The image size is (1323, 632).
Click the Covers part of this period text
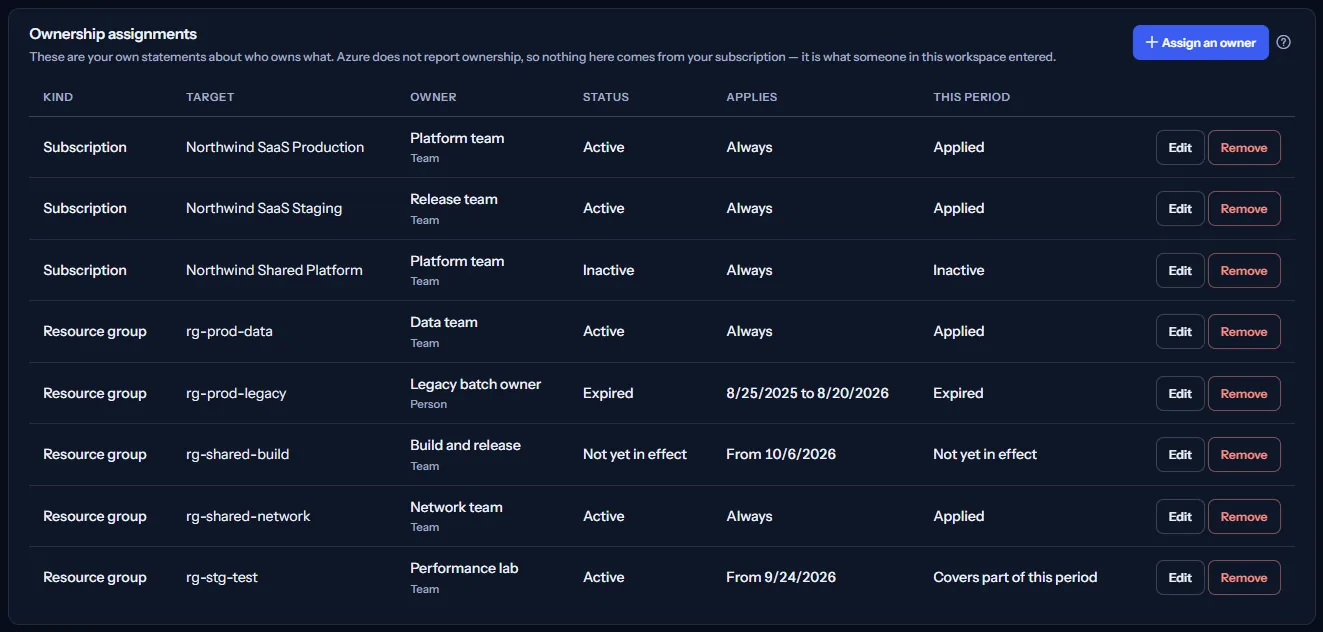(1015, 577)
